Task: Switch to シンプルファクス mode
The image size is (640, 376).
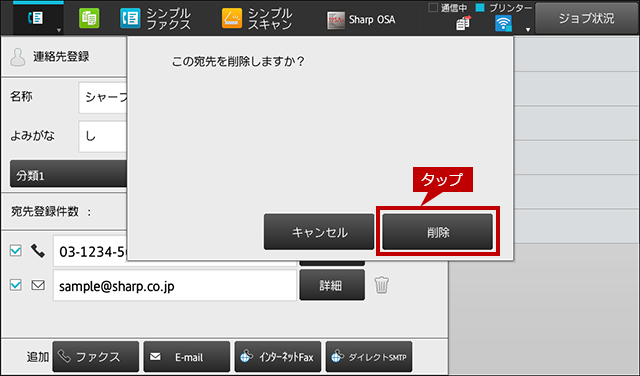Action: click(x=156, y=19)
